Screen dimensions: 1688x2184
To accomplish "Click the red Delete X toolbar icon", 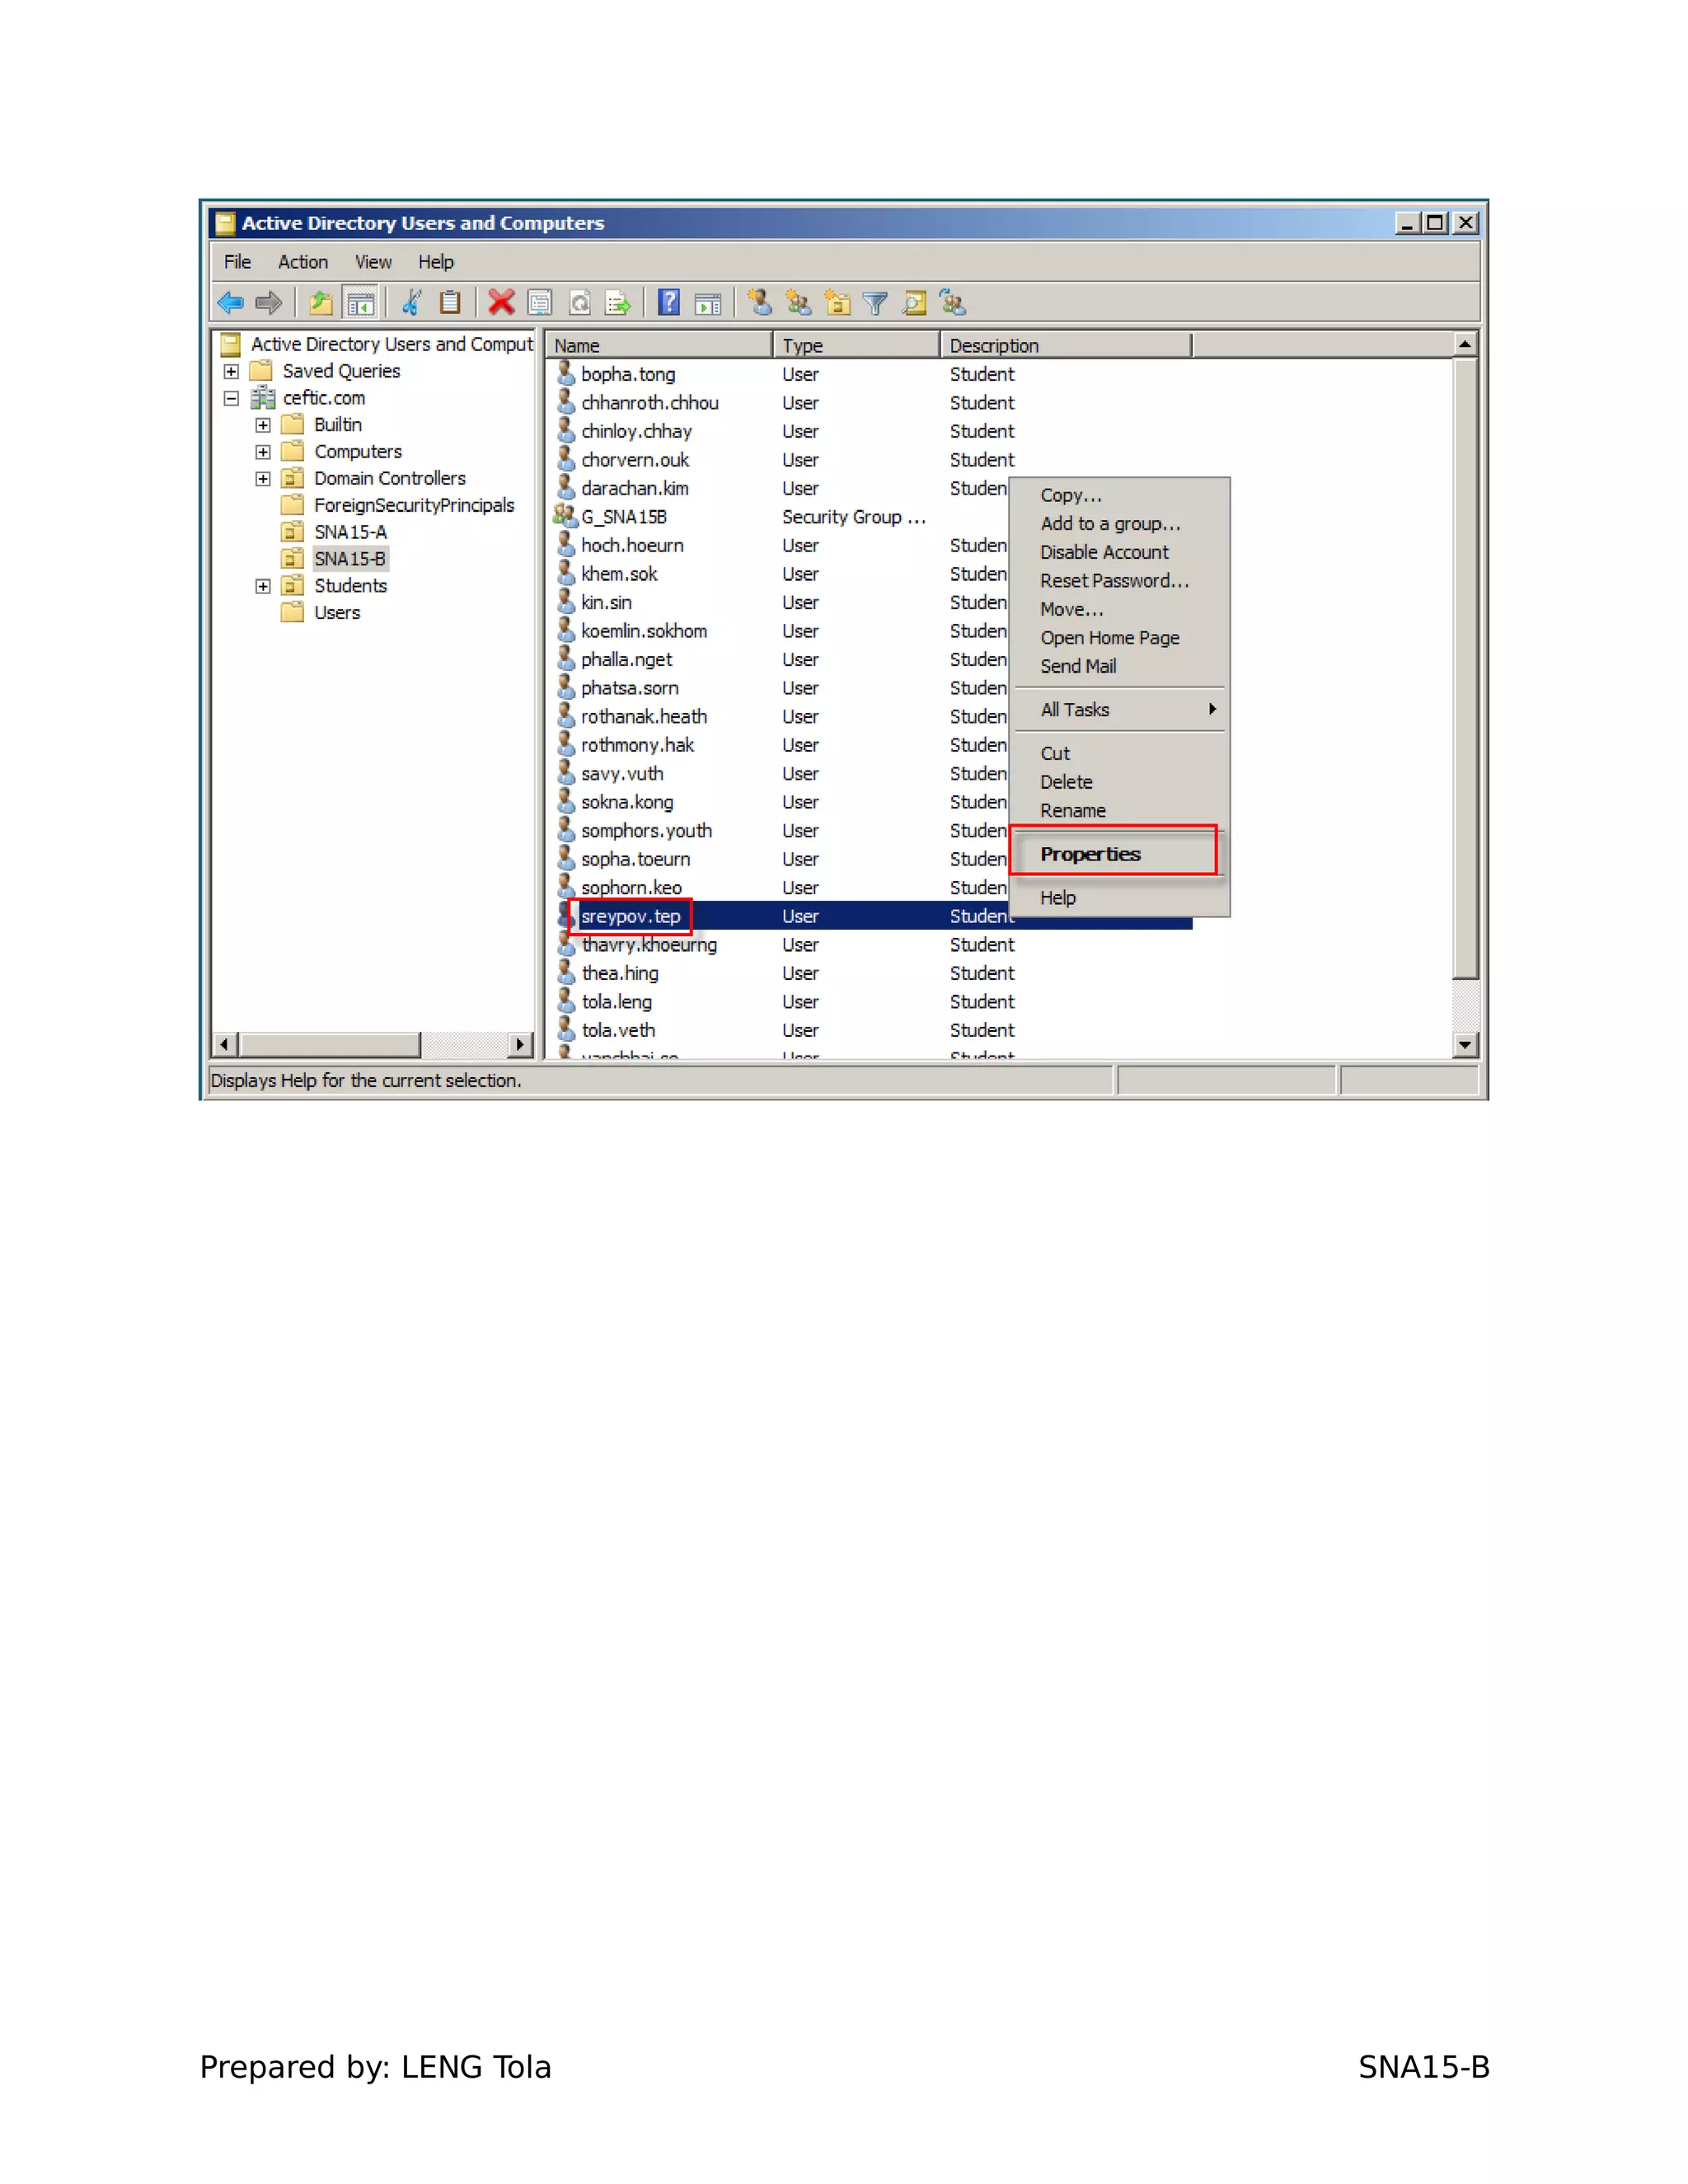I will [501, 302].
